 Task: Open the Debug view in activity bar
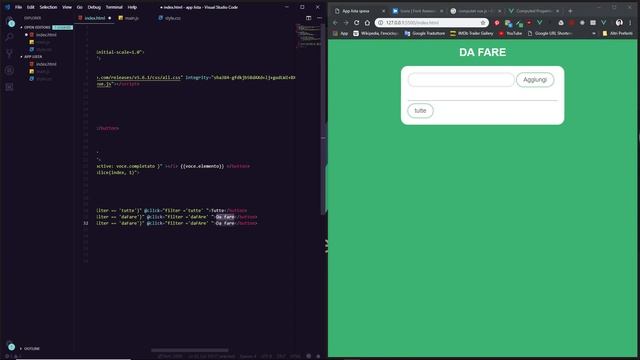pyautogui.click(x=9, y=70)
